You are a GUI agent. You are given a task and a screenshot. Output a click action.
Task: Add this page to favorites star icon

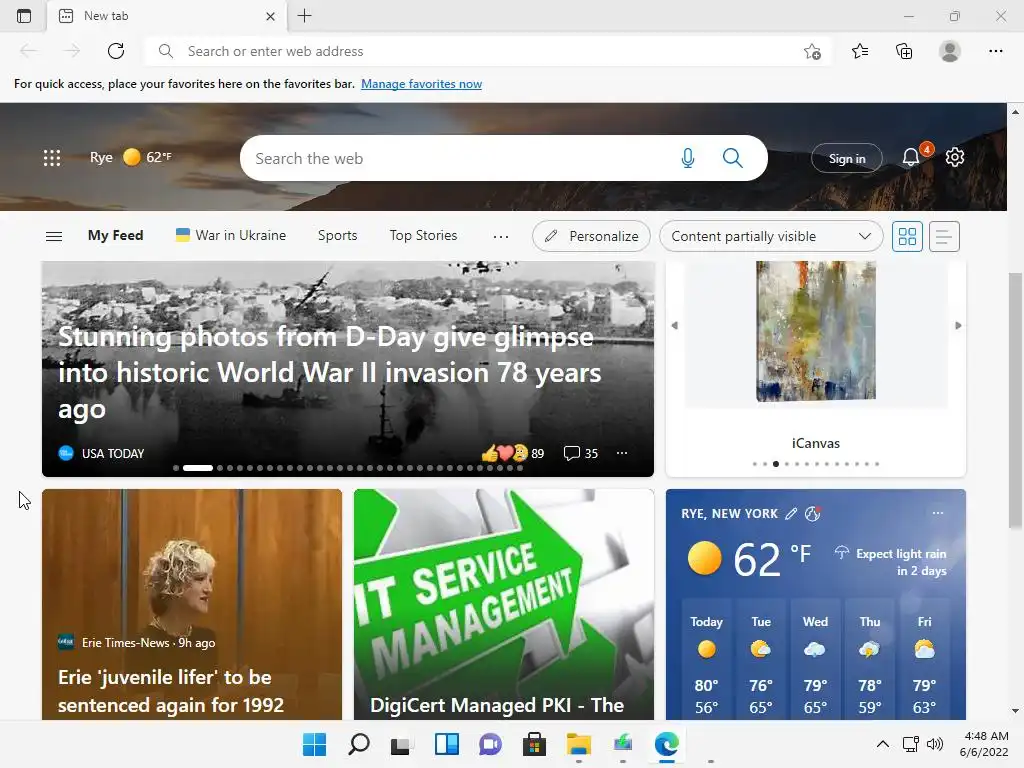tap(812, 51)
